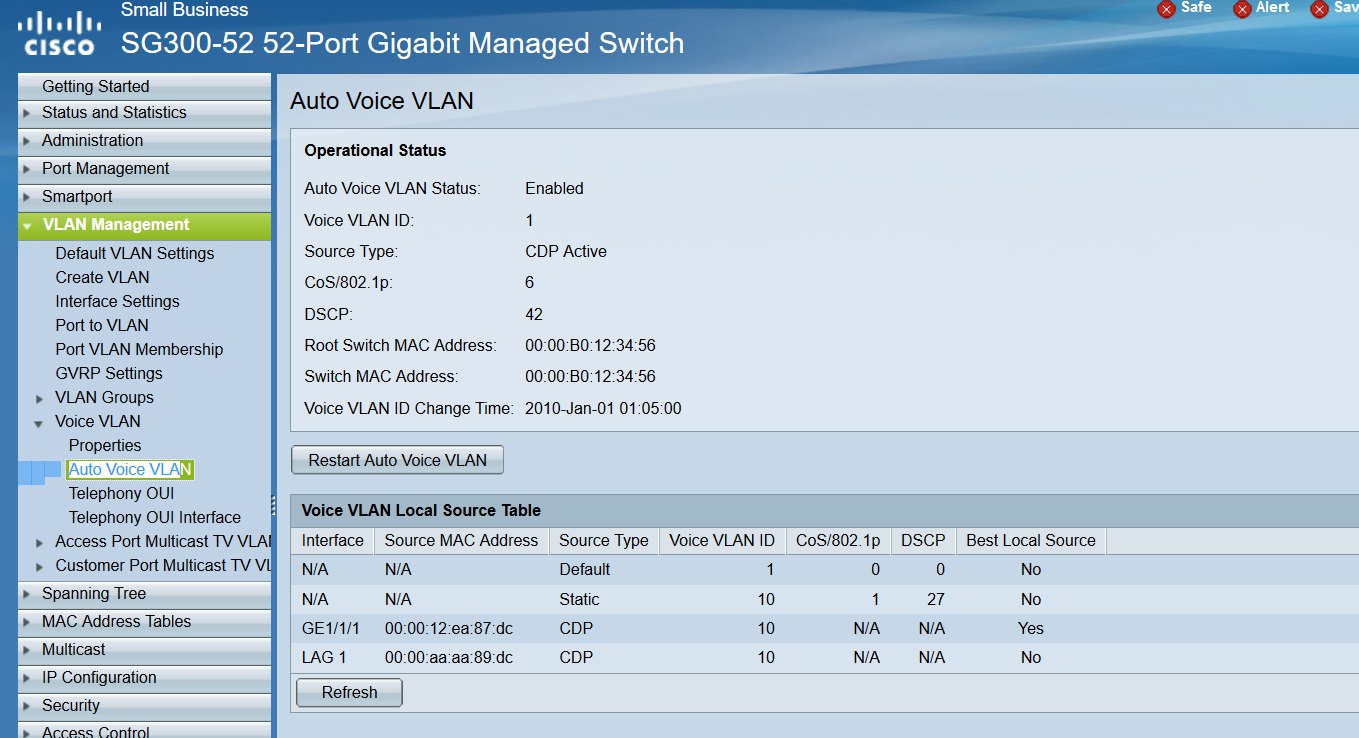Open Spanning Tree menu
Image resolution: width=1359 pixels, height=738 pixels.
94,593
